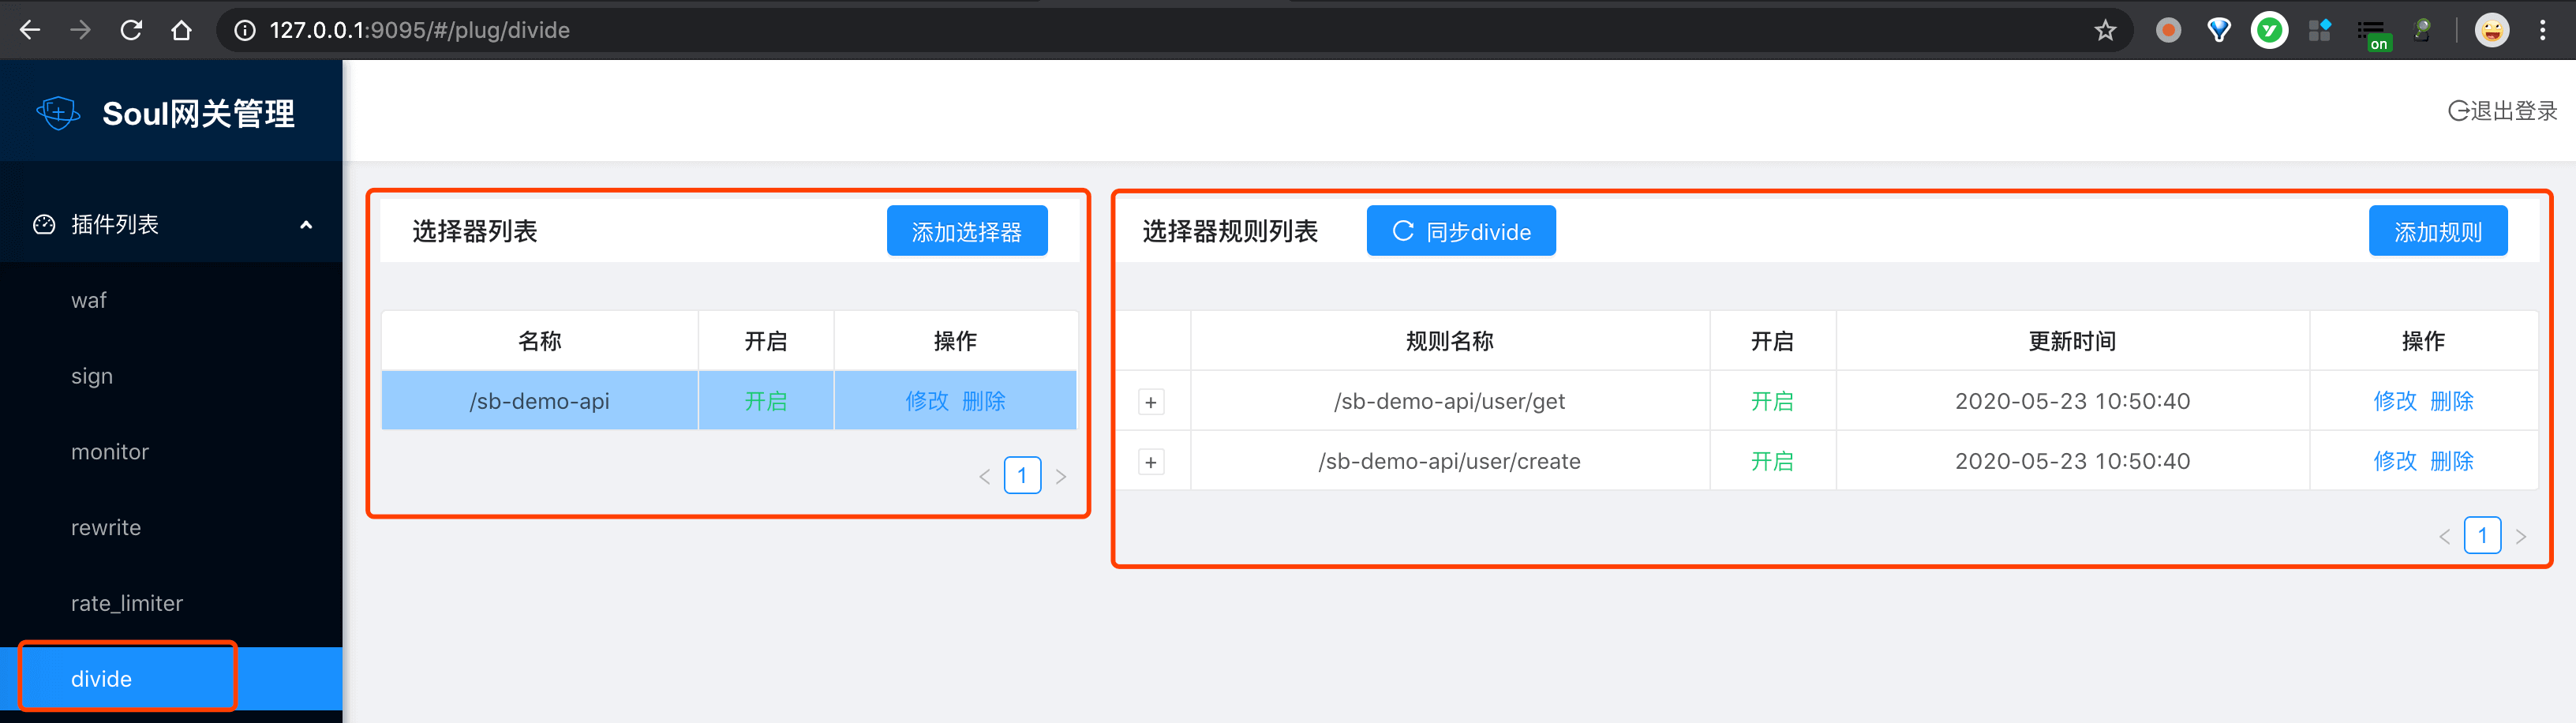Click the browser home icon
The height and width of the screenshot is (723, 2576).
click(x=181, y=30)
